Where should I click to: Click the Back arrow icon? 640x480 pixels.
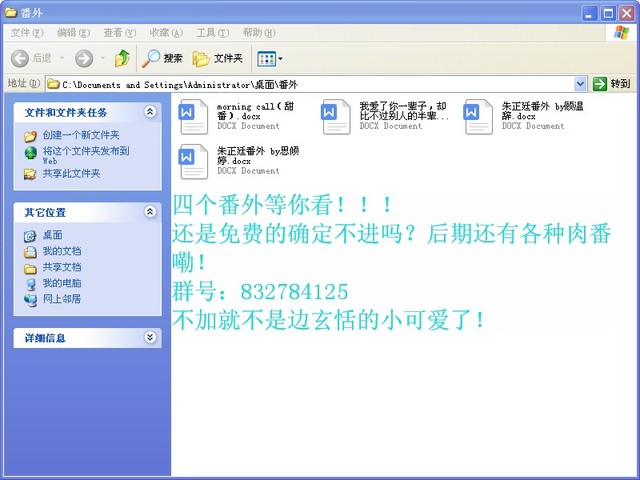(x=20, y=59)
